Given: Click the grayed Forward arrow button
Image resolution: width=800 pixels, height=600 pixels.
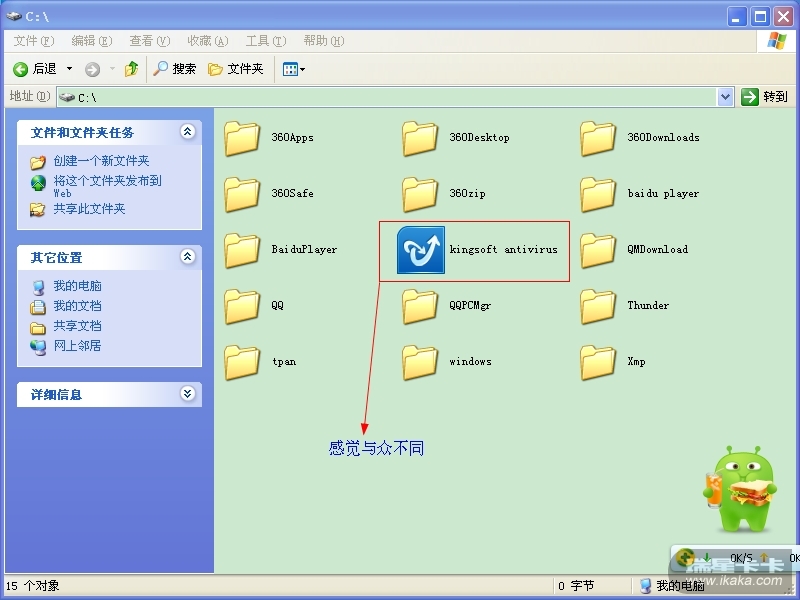Looking at the screenshot, I should [x=92, y=69].
